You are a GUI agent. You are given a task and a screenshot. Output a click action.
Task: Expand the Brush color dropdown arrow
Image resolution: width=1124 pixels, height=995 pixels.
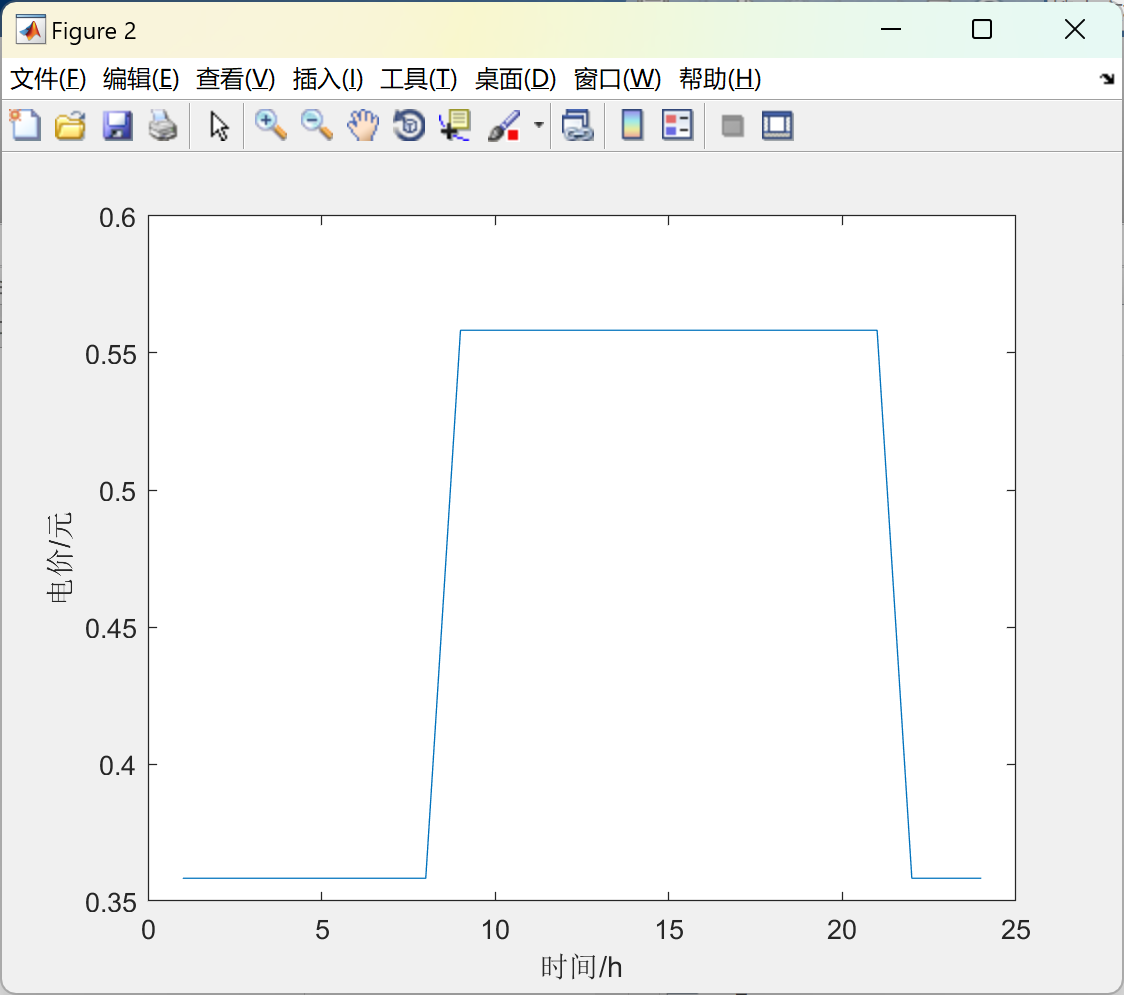[x=538, y=125]
